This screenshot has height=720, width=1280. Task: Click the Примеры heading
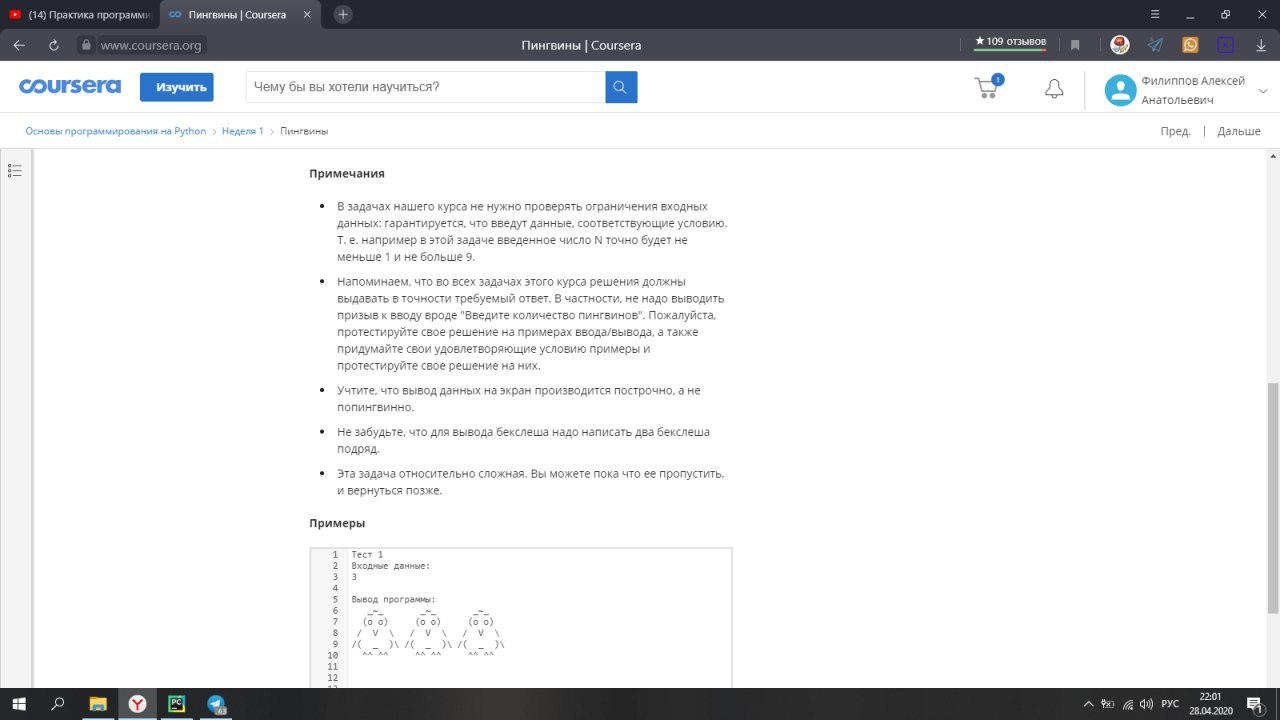point(337,523)
